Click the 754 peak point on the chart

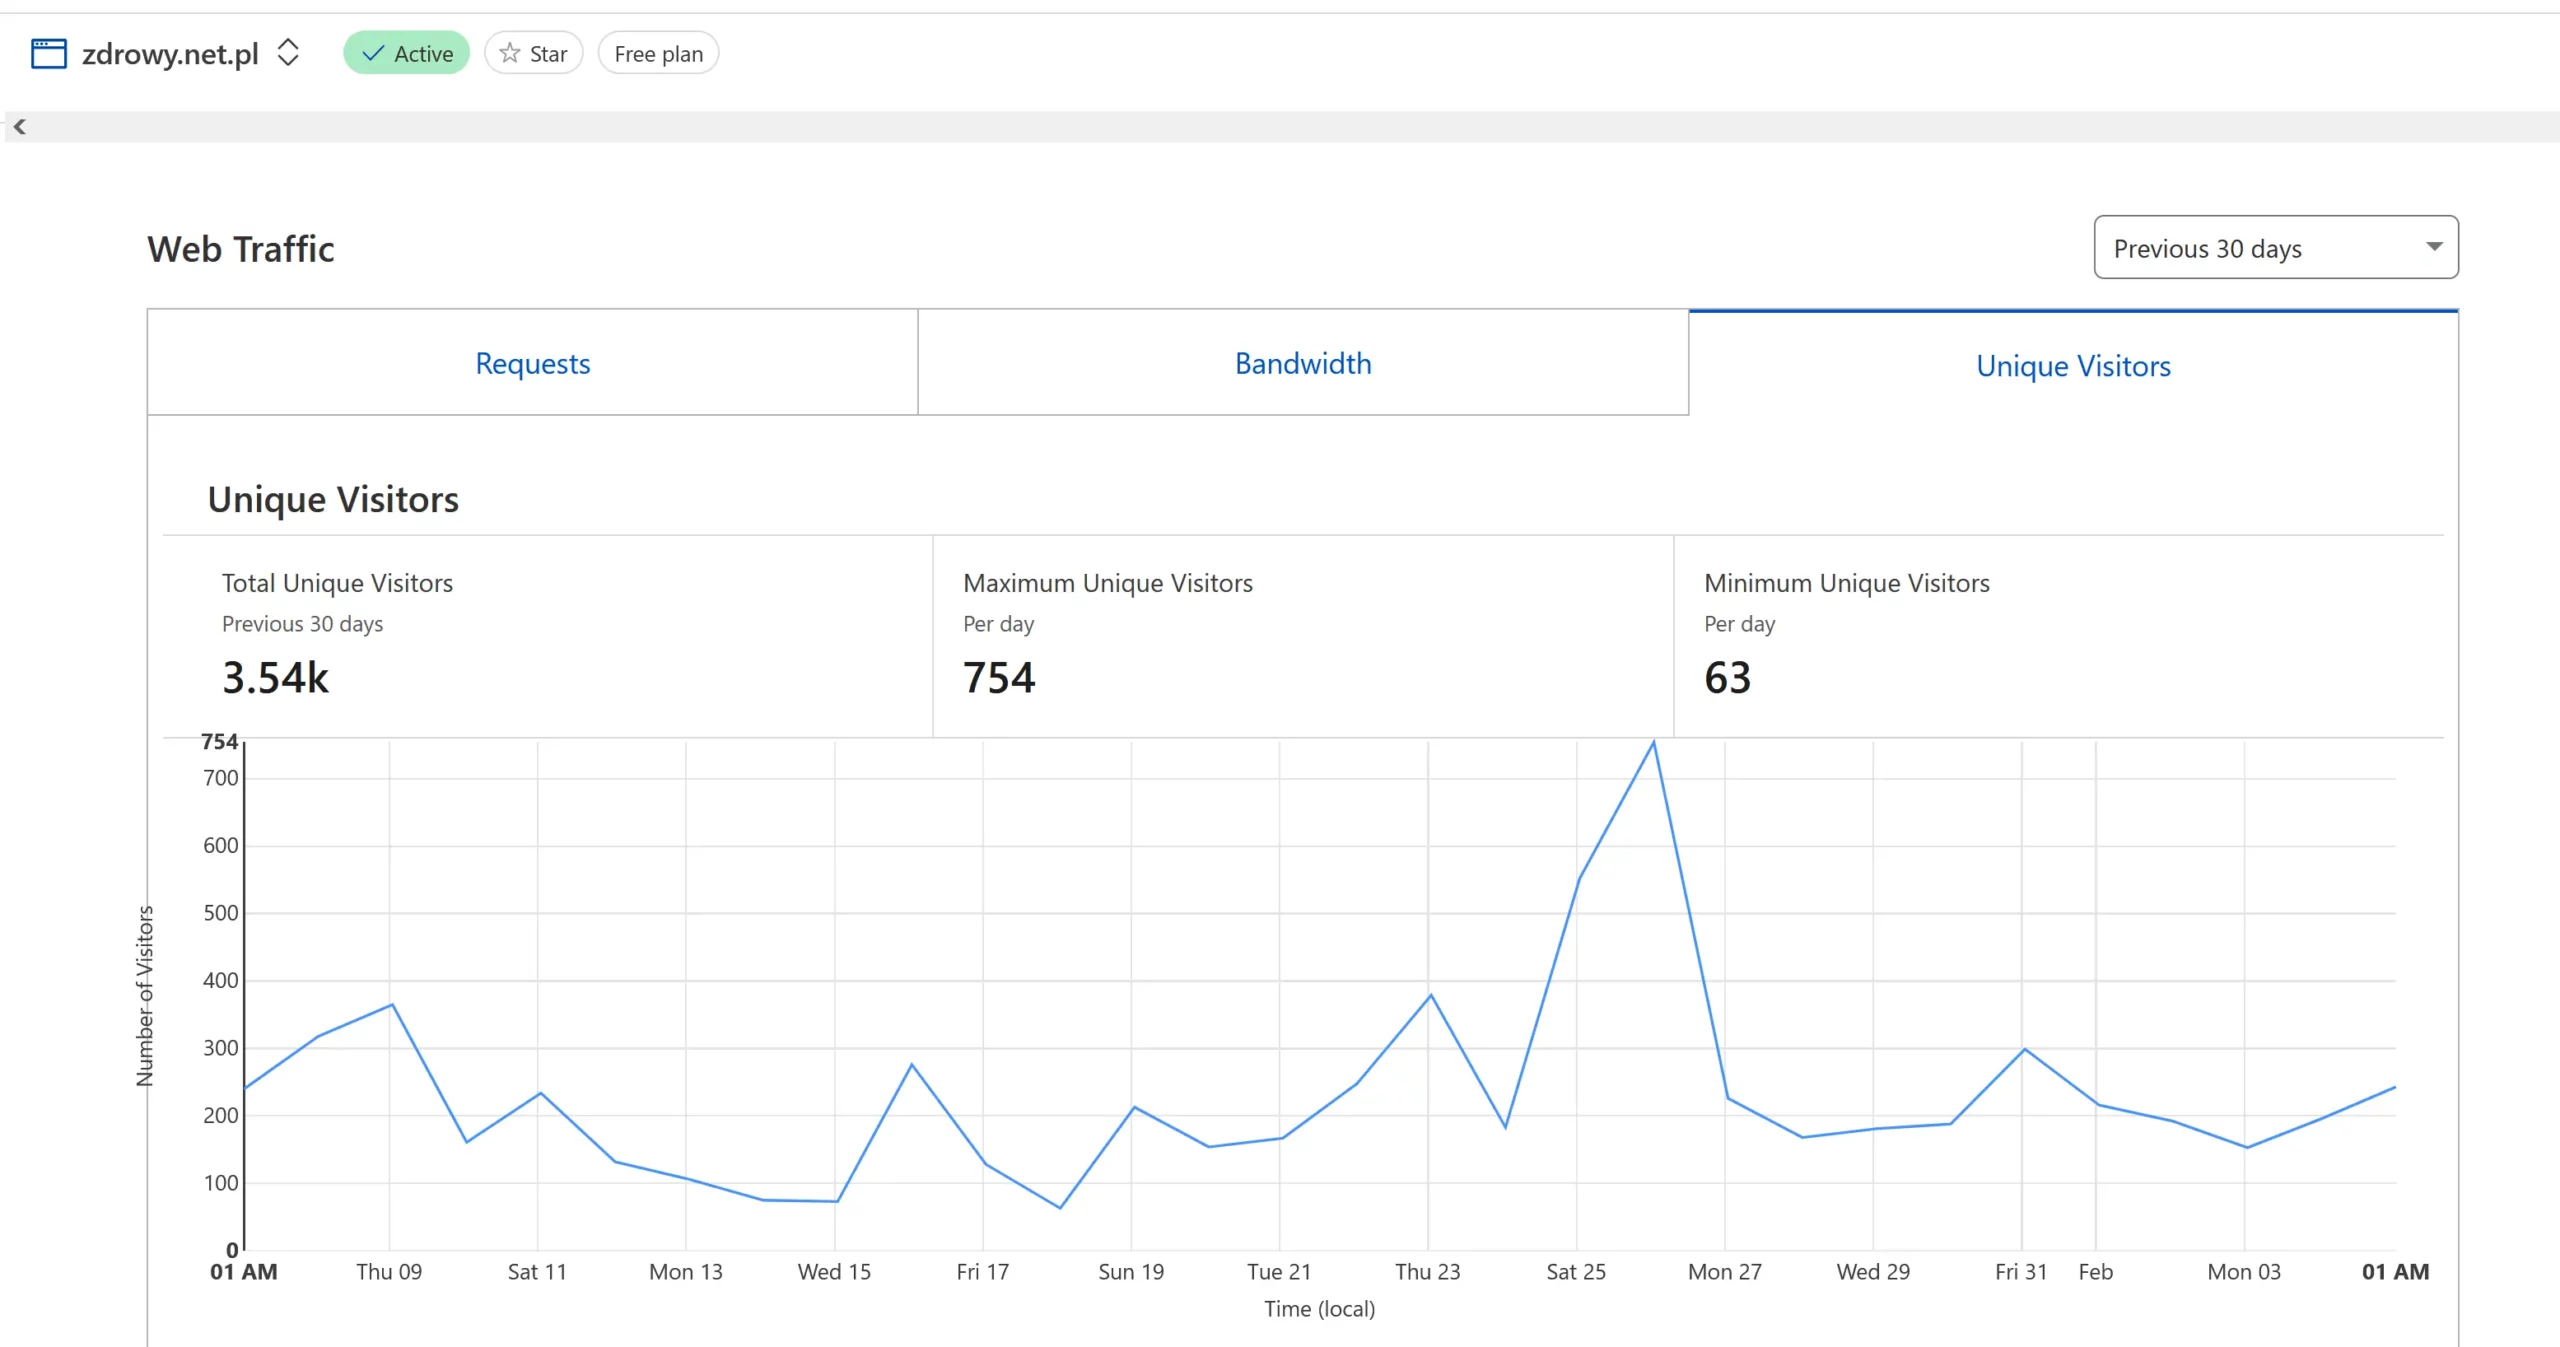[1653, 743]
